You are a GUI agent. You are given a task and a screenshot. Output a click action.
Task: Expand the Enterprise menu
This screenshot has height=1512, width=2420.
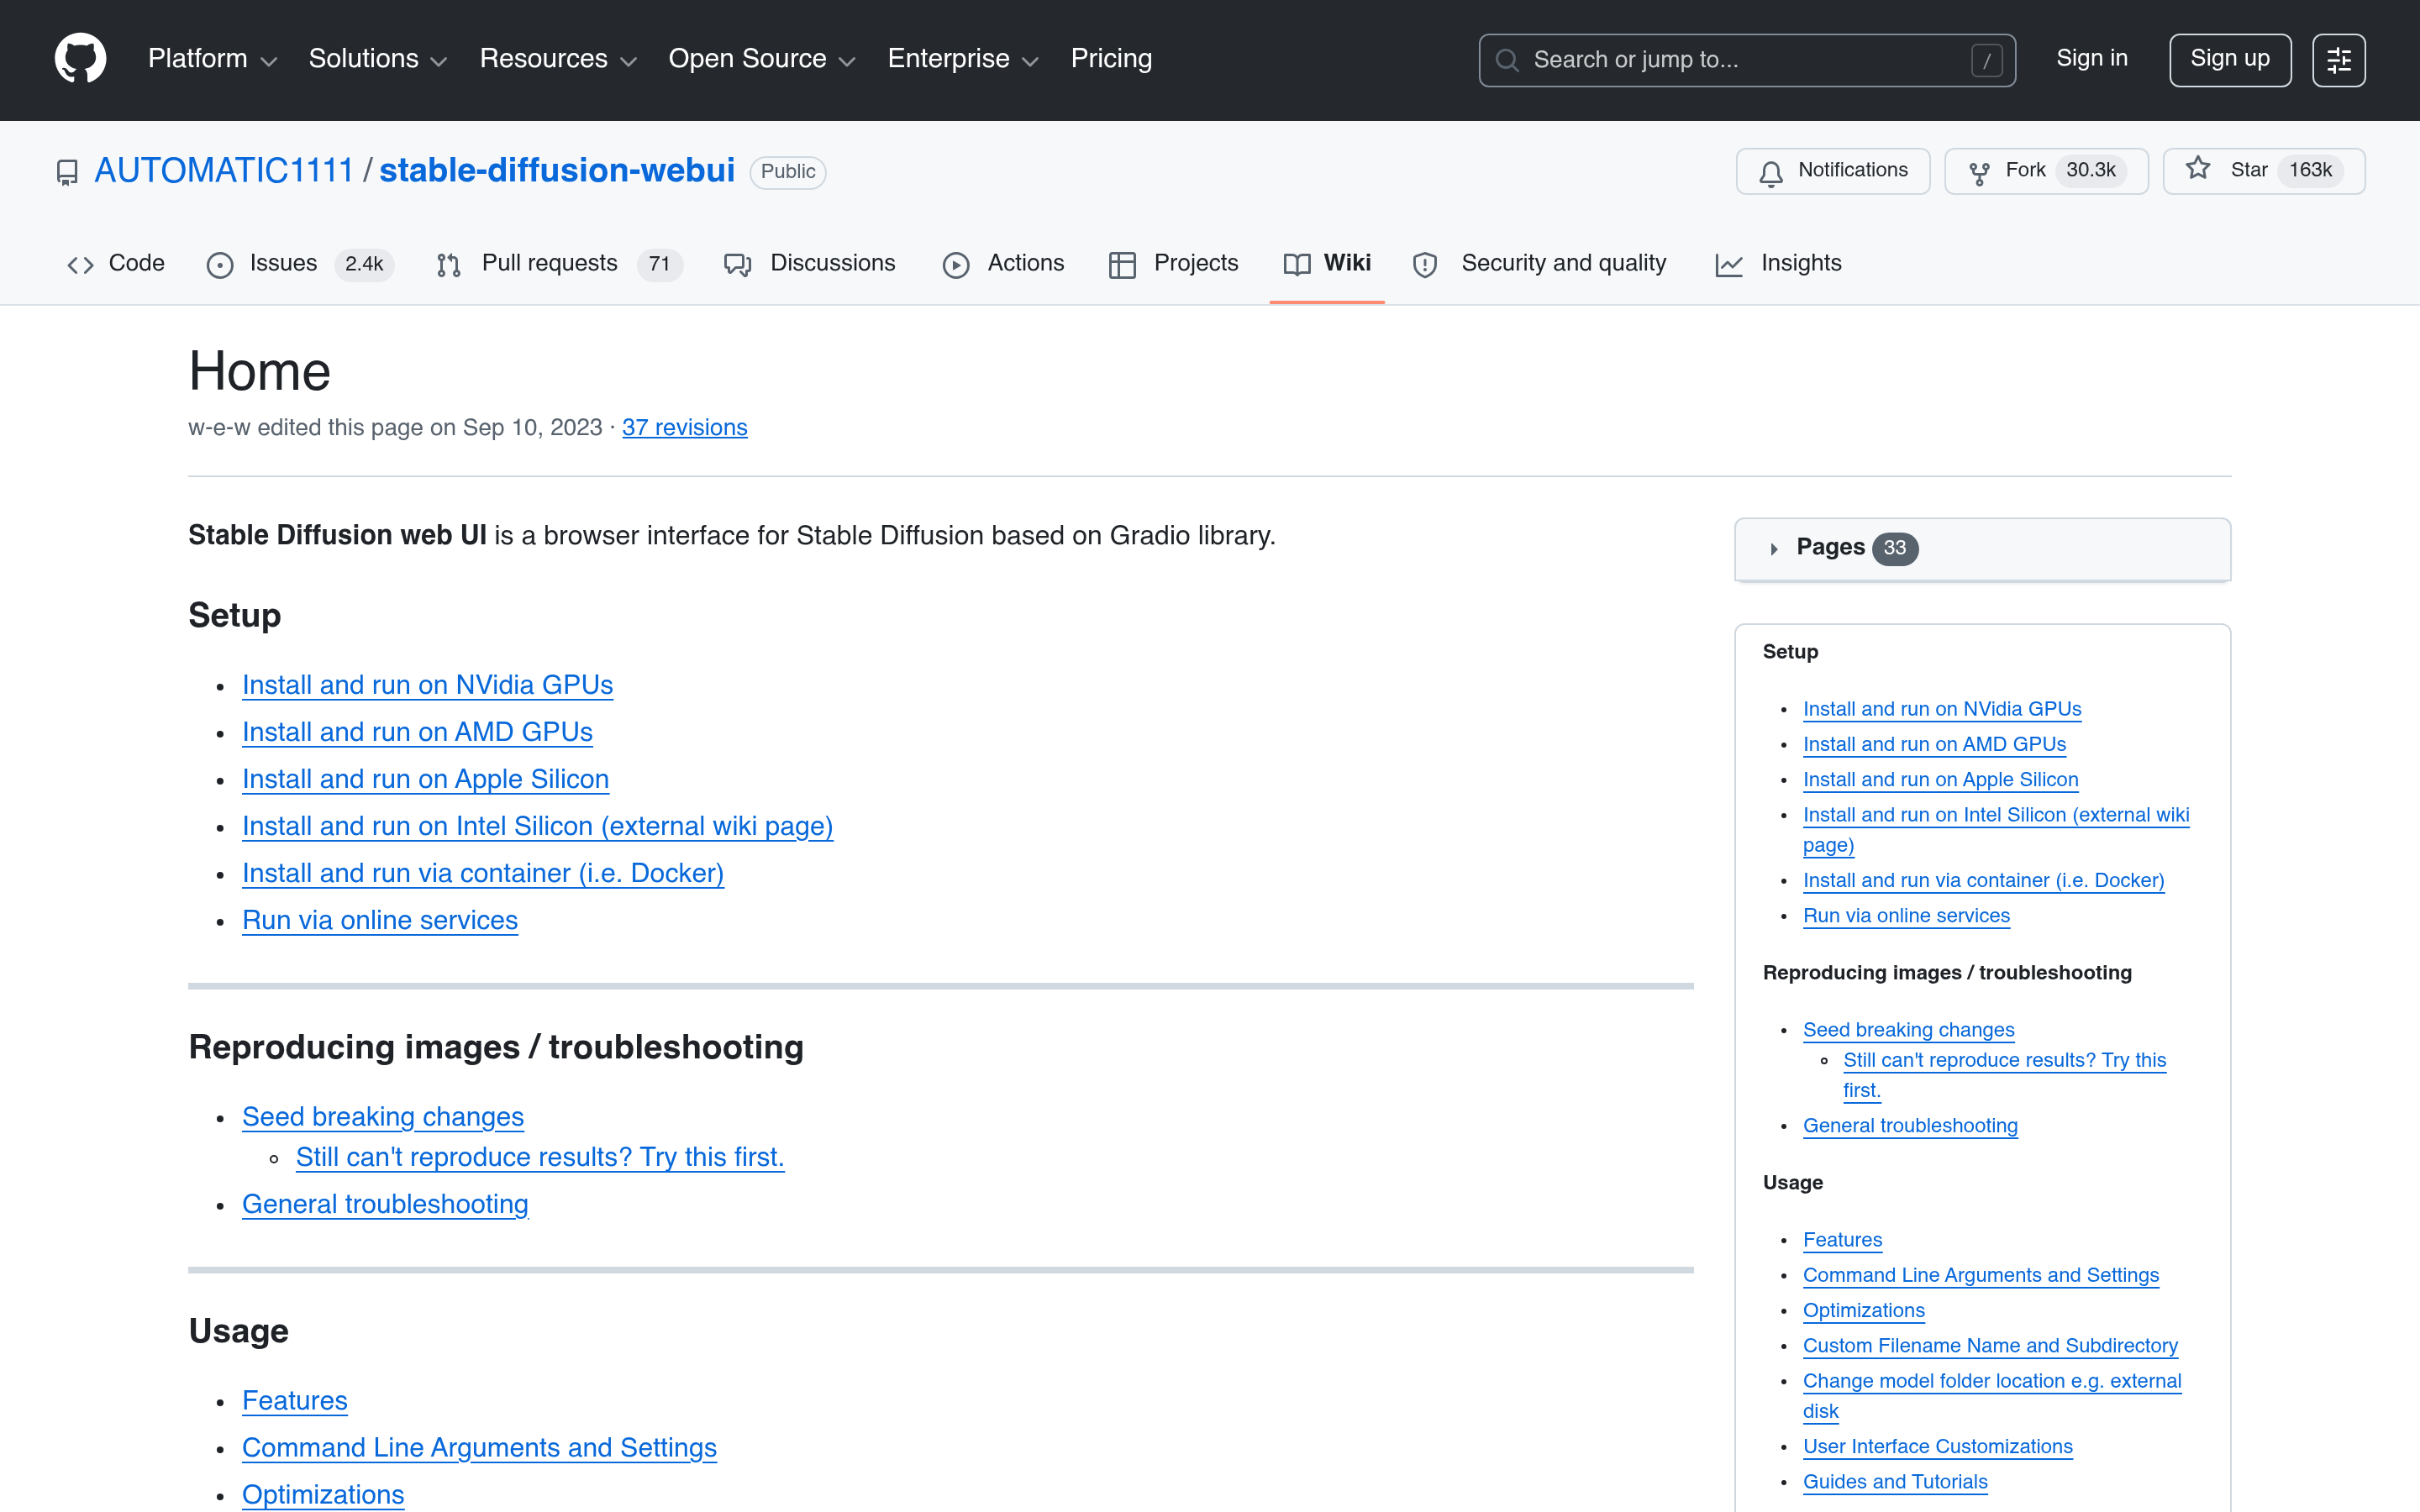(x=962, y=59)
